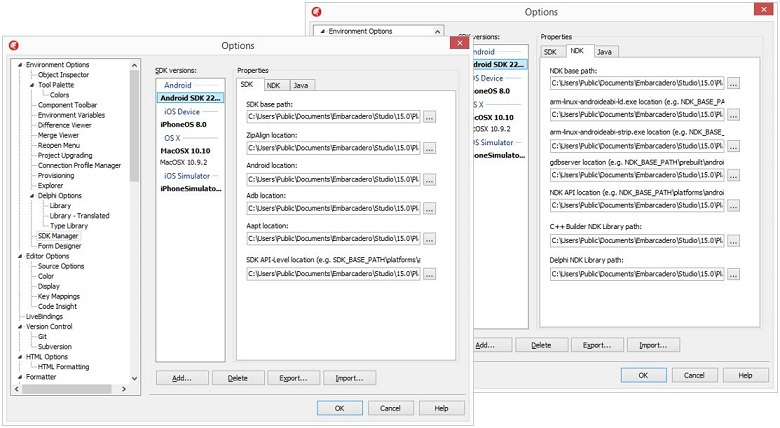
Task: Switch to Java tab in front window
Action: coord(301,86)
